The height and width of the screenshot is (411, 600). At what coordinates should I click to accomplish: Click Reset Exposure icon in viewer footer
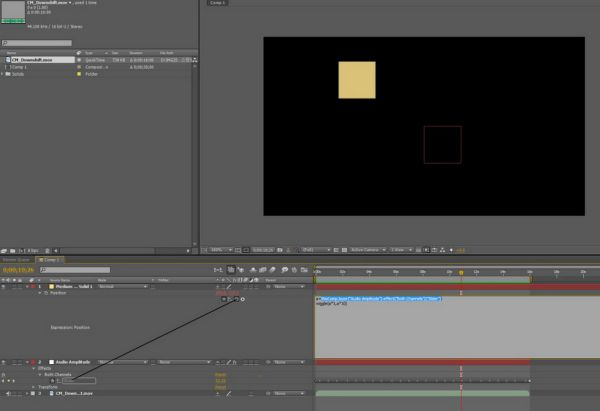coord(451,250)
